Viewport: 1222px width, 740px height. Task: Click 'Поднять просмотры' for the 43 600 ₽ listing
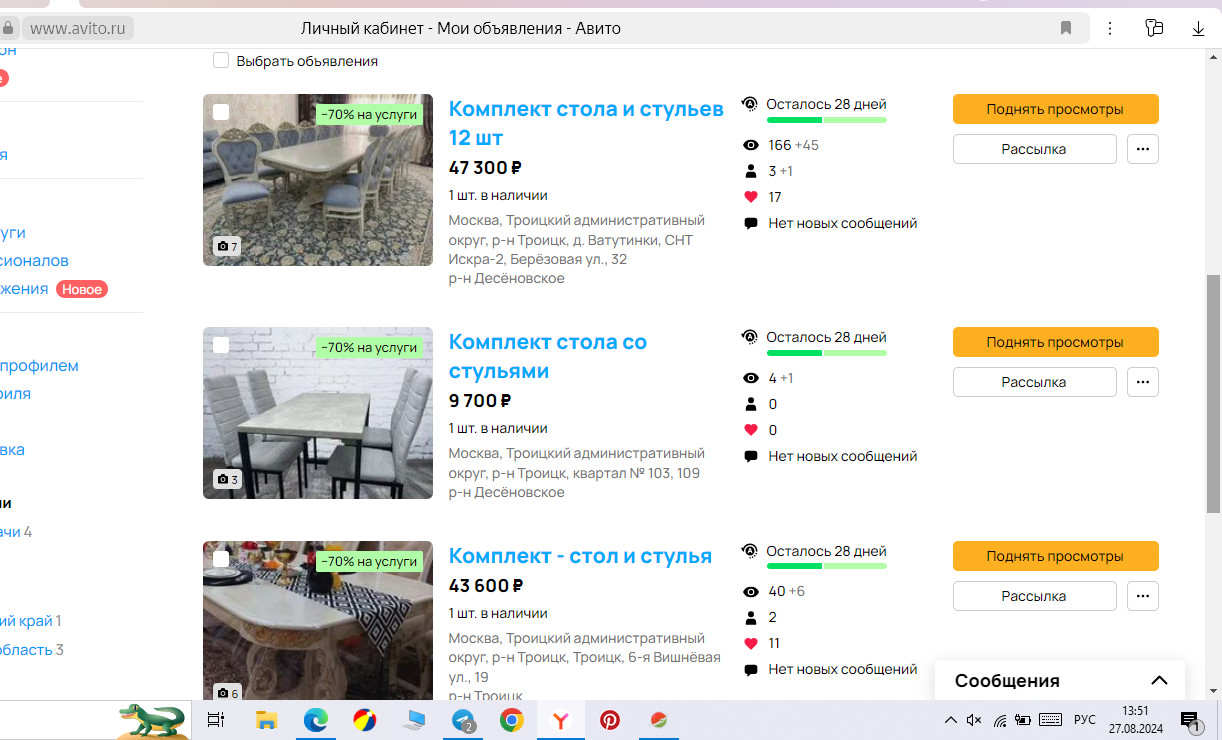(x=1055, y=556)
